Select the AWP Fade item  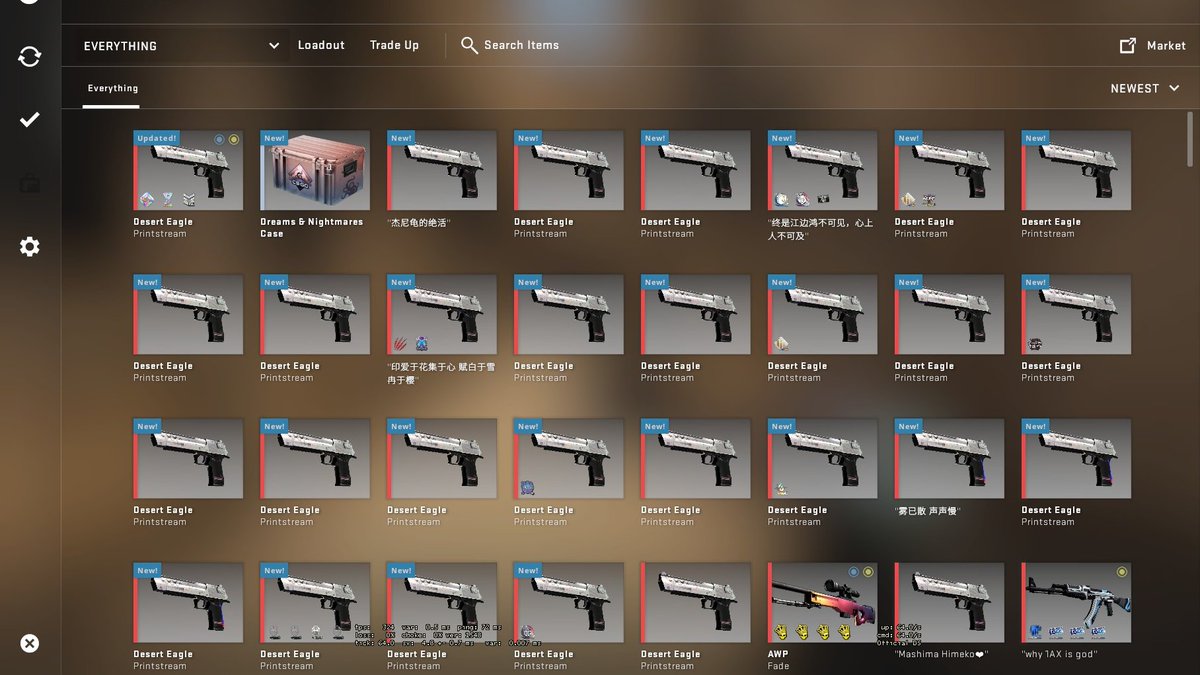(822, 602)
